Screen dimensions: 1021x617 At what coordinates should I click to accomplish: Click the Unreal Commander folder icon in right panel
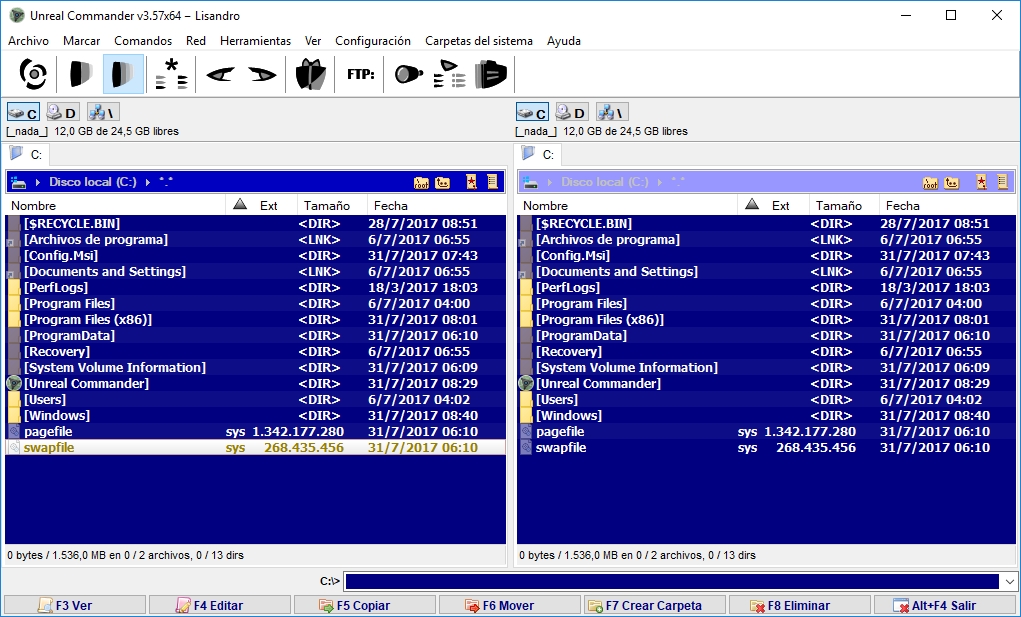[525, 383]
